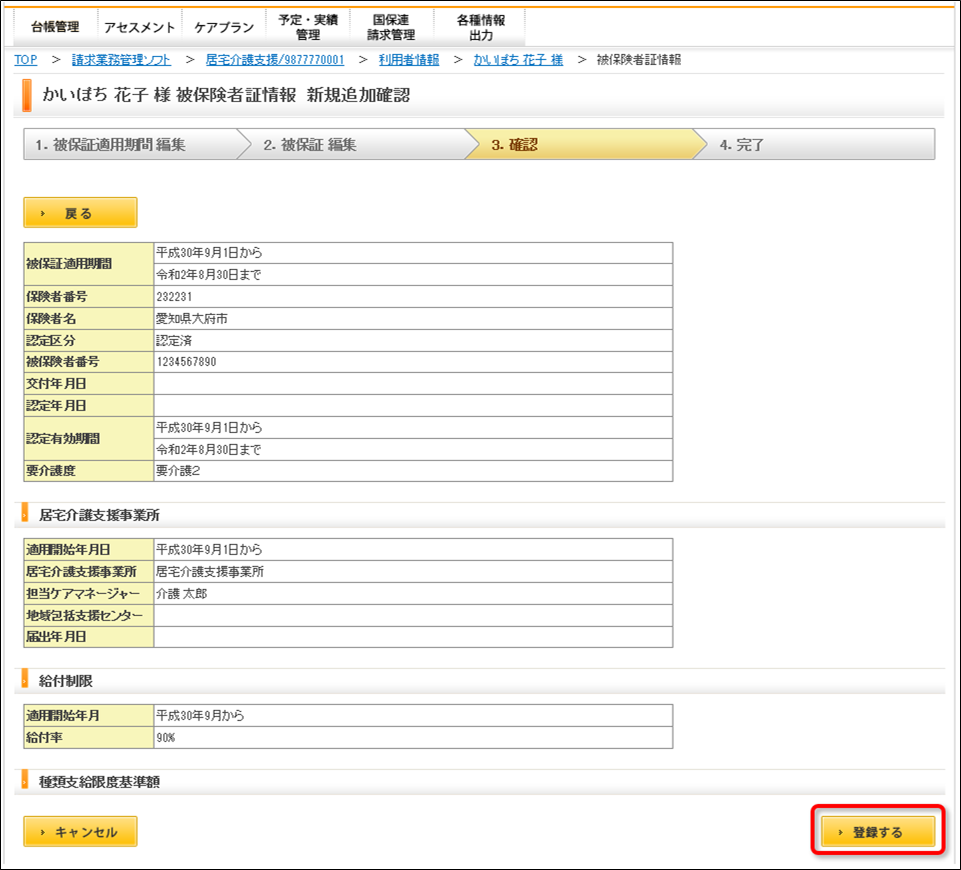Open 請求業務管理ソフト breadcrumb link
The height and width of the screenshot is (870, 961).
point(121,59)
